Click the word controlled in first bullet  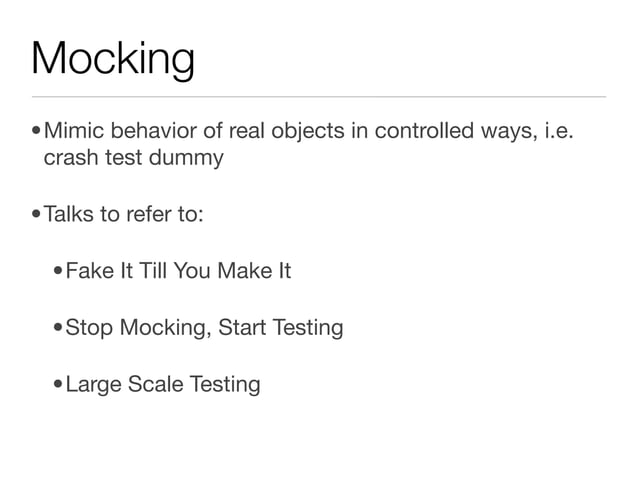(424, 131)
